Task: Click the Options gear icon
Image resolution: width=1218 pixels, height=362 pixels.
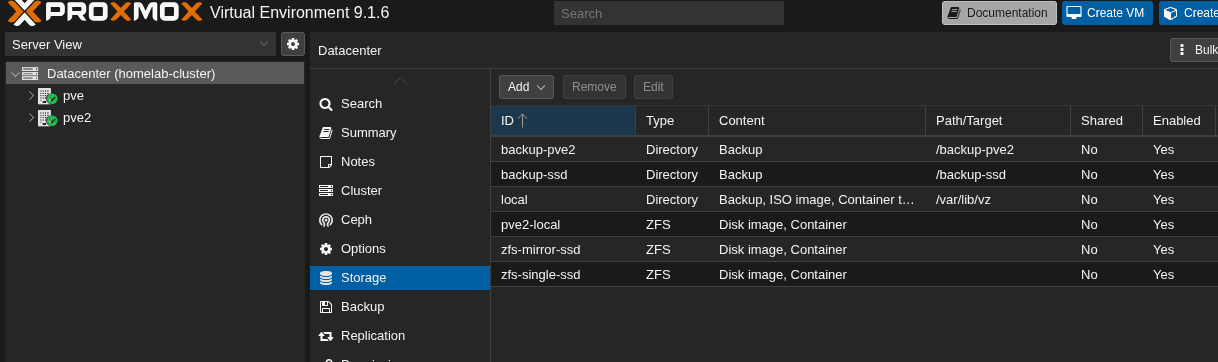Action: pos(325,249)
